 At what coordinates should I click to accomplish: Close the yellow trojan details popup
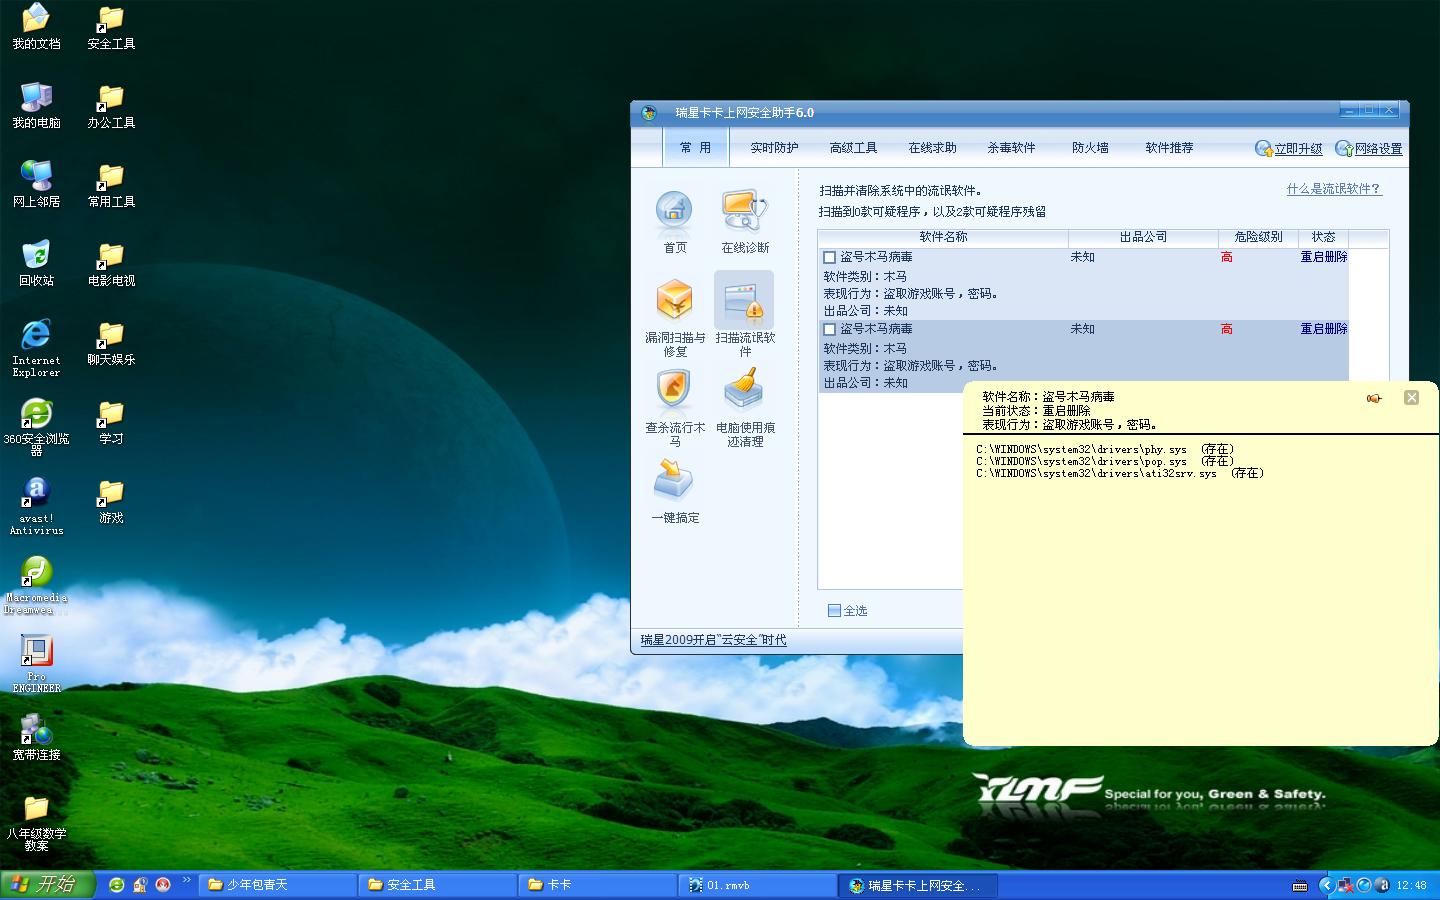click(x=1411, y=397)
